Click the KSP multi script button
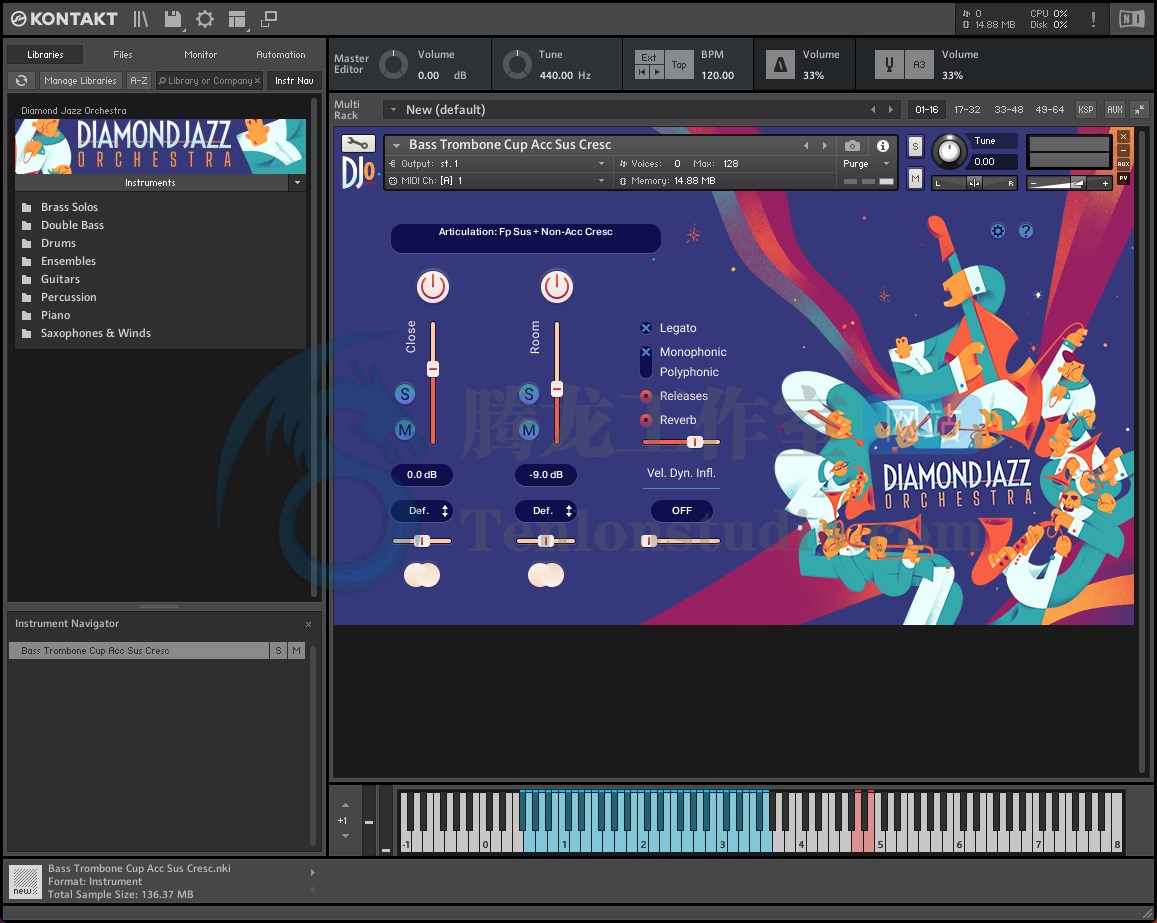 [1085, 109]
